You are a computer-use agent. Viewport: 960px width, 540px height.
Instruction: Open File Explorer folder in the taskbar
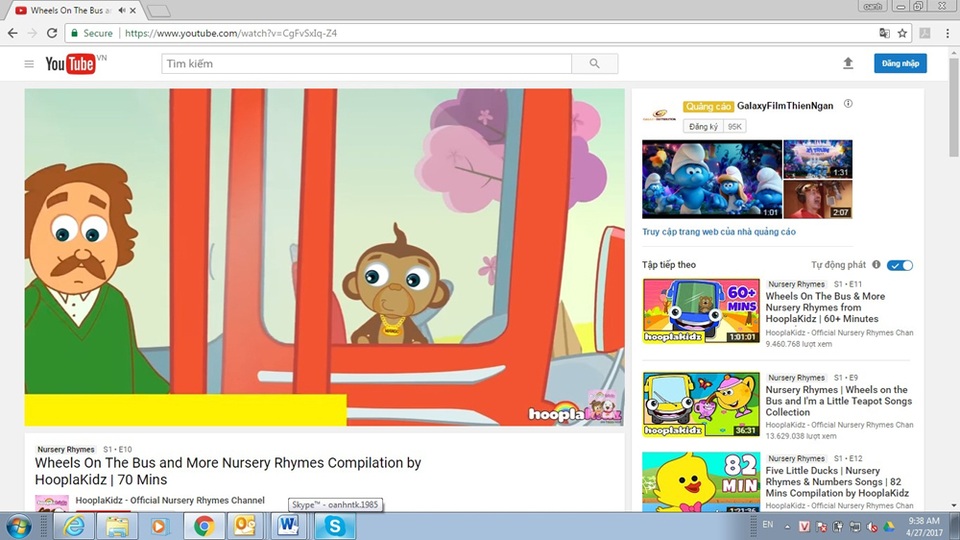(117, 526)
